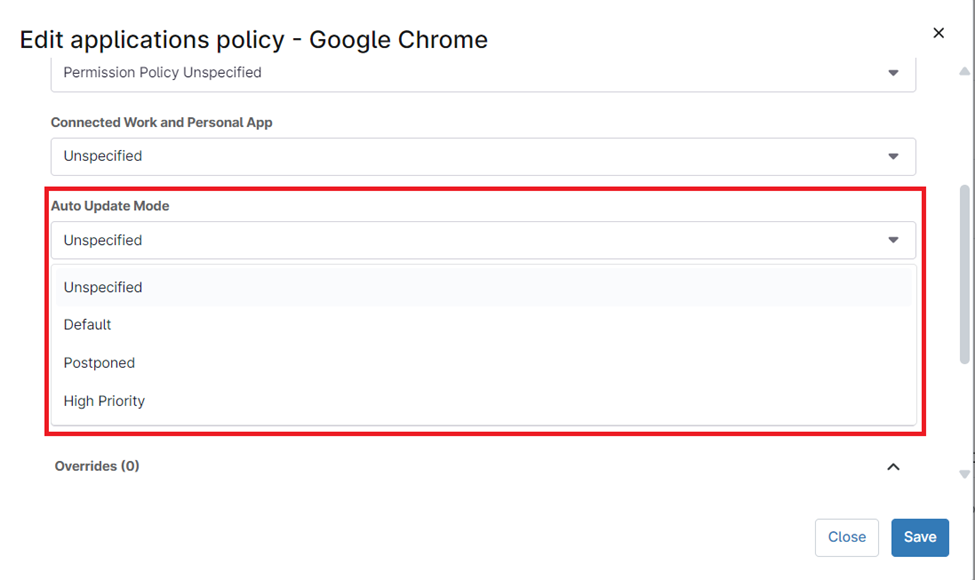Click the Connected Work and Personal App dropdown arrow
This screenshot has height=580, width=975.
tap(893, 156)
